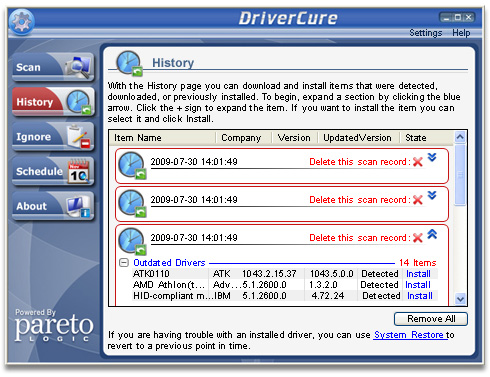Click the updated version 1043.5.0.0 cell

pos(332,274)
